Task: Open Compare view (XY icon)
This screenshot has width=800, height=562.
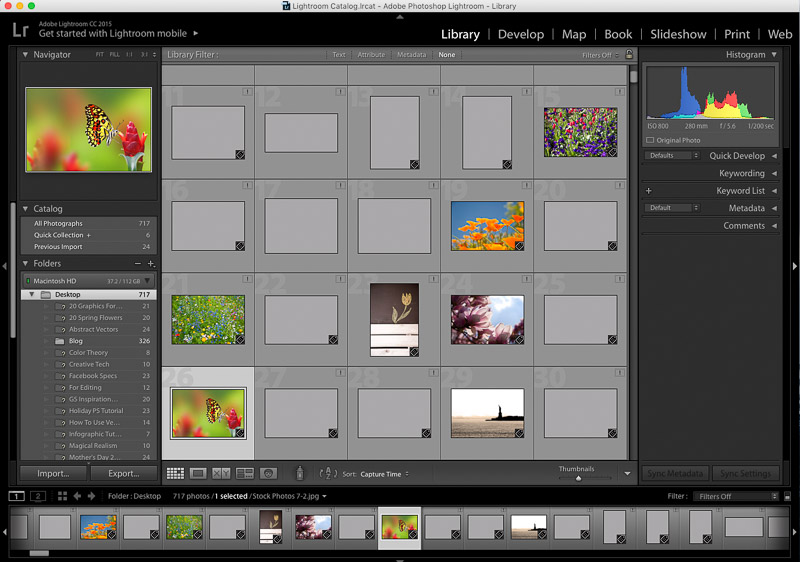Action: (x=221, y=474)
